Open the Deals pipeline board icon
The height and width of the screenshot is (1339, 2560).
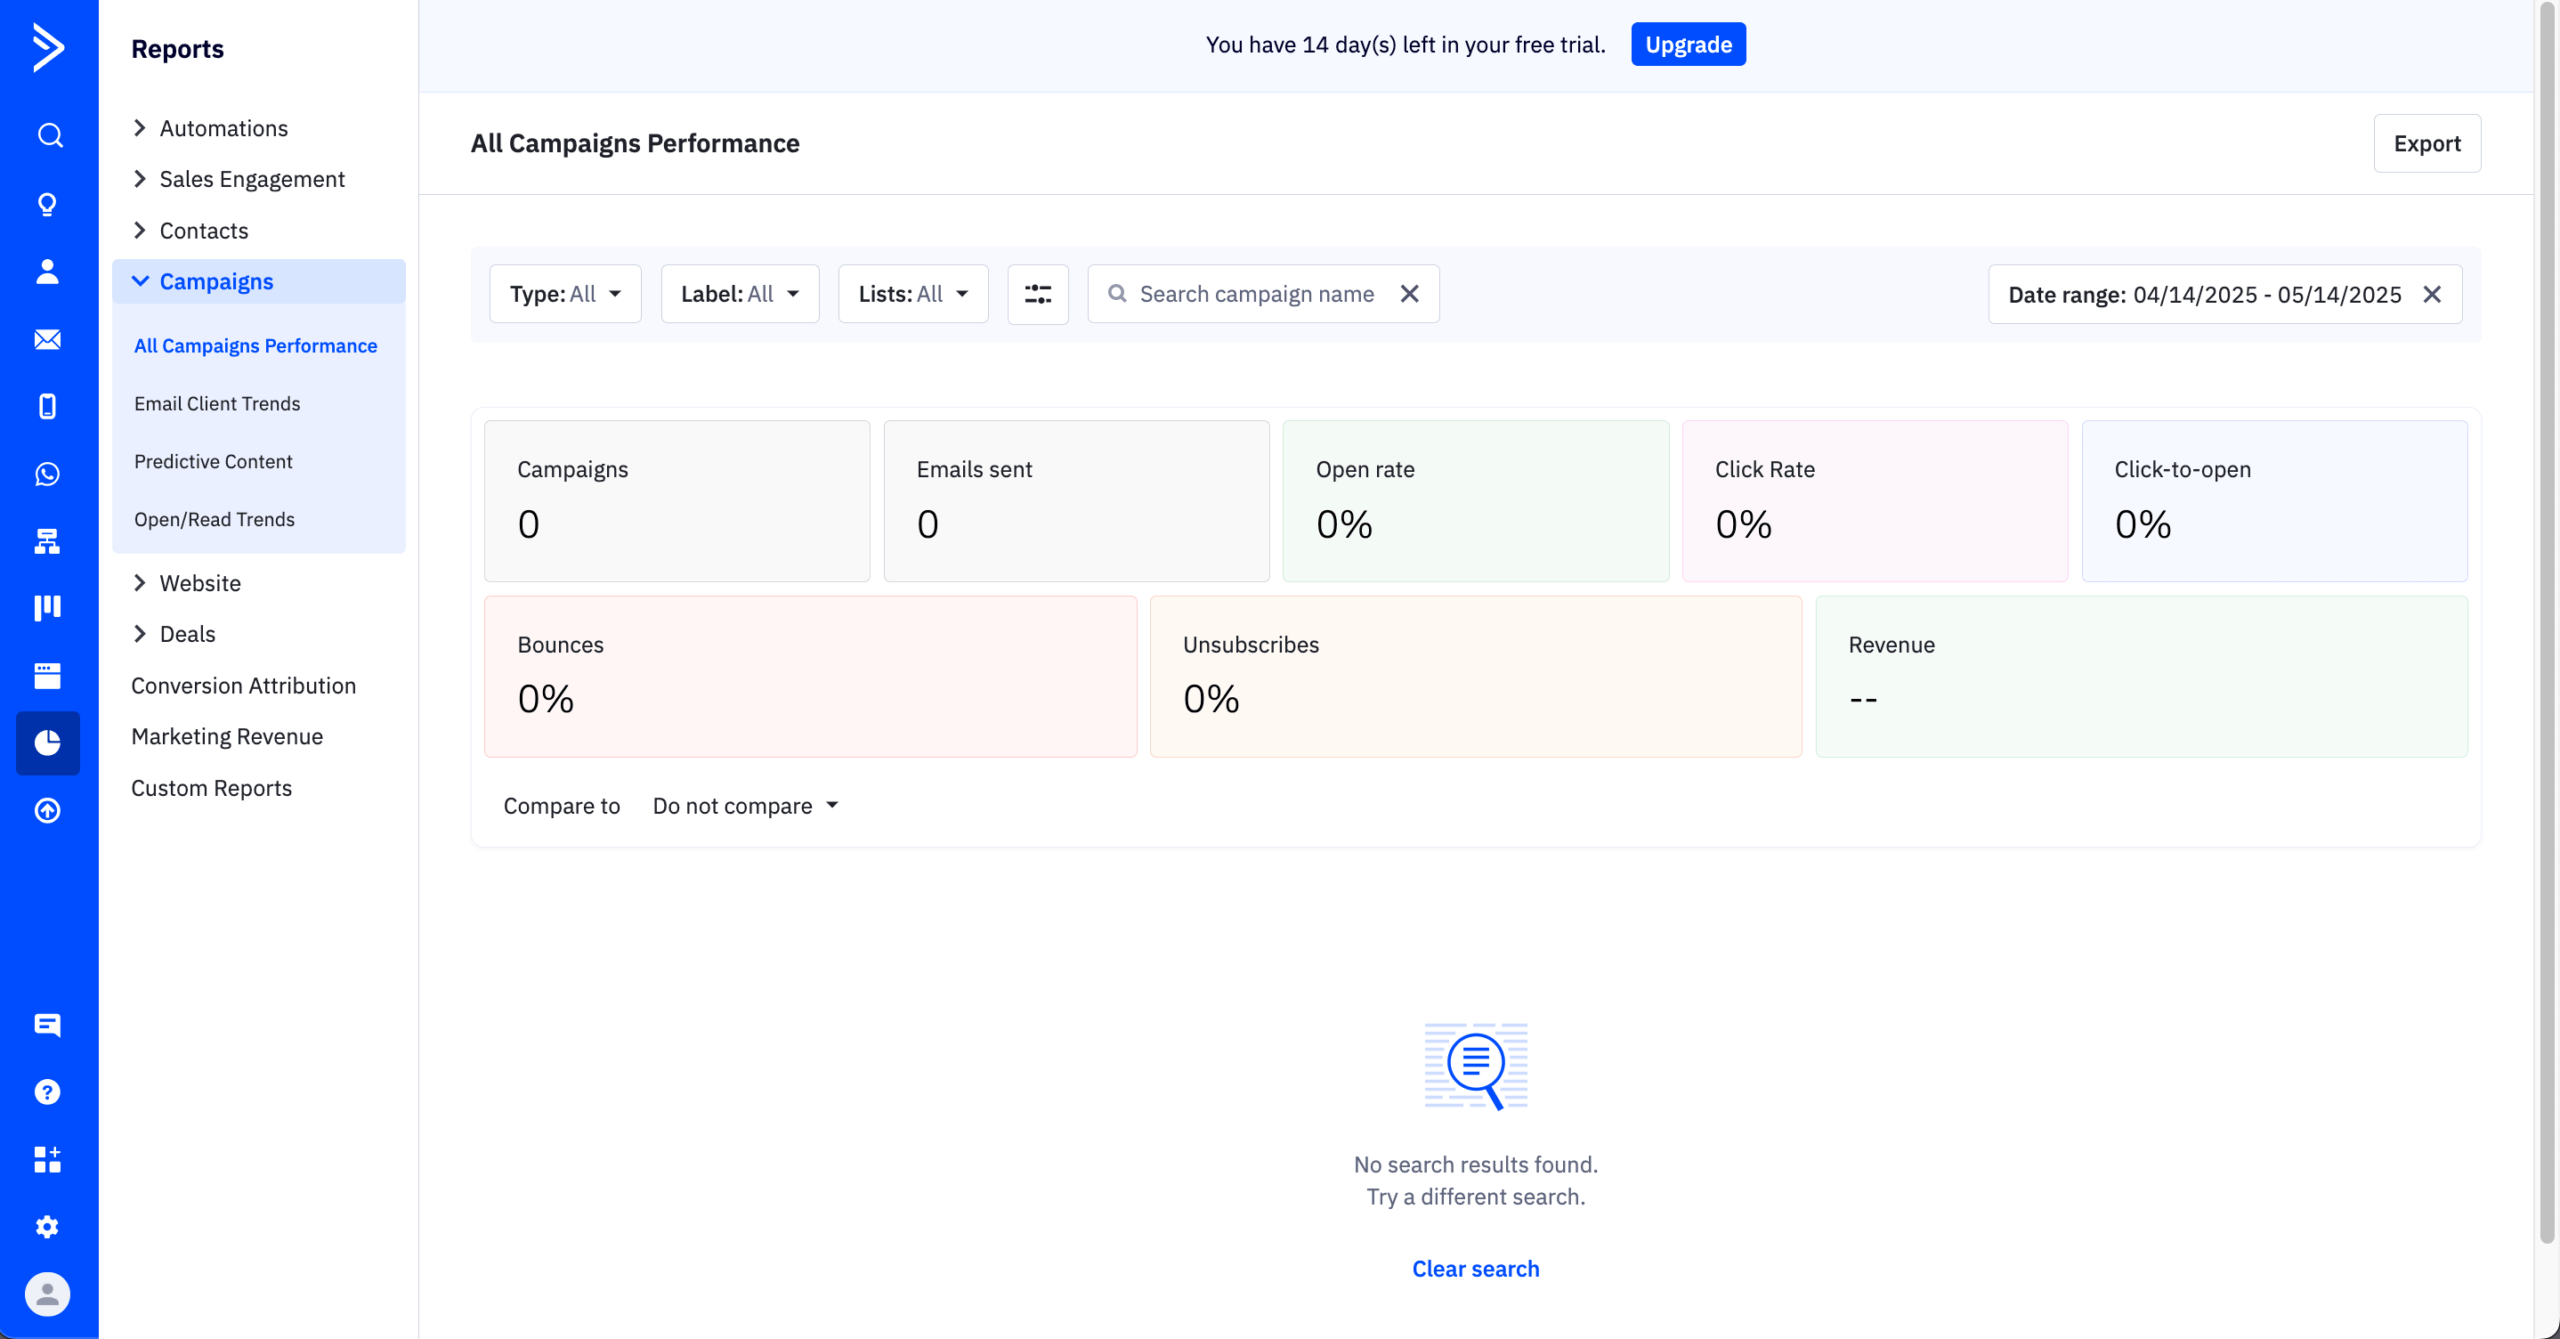(48, 608)
